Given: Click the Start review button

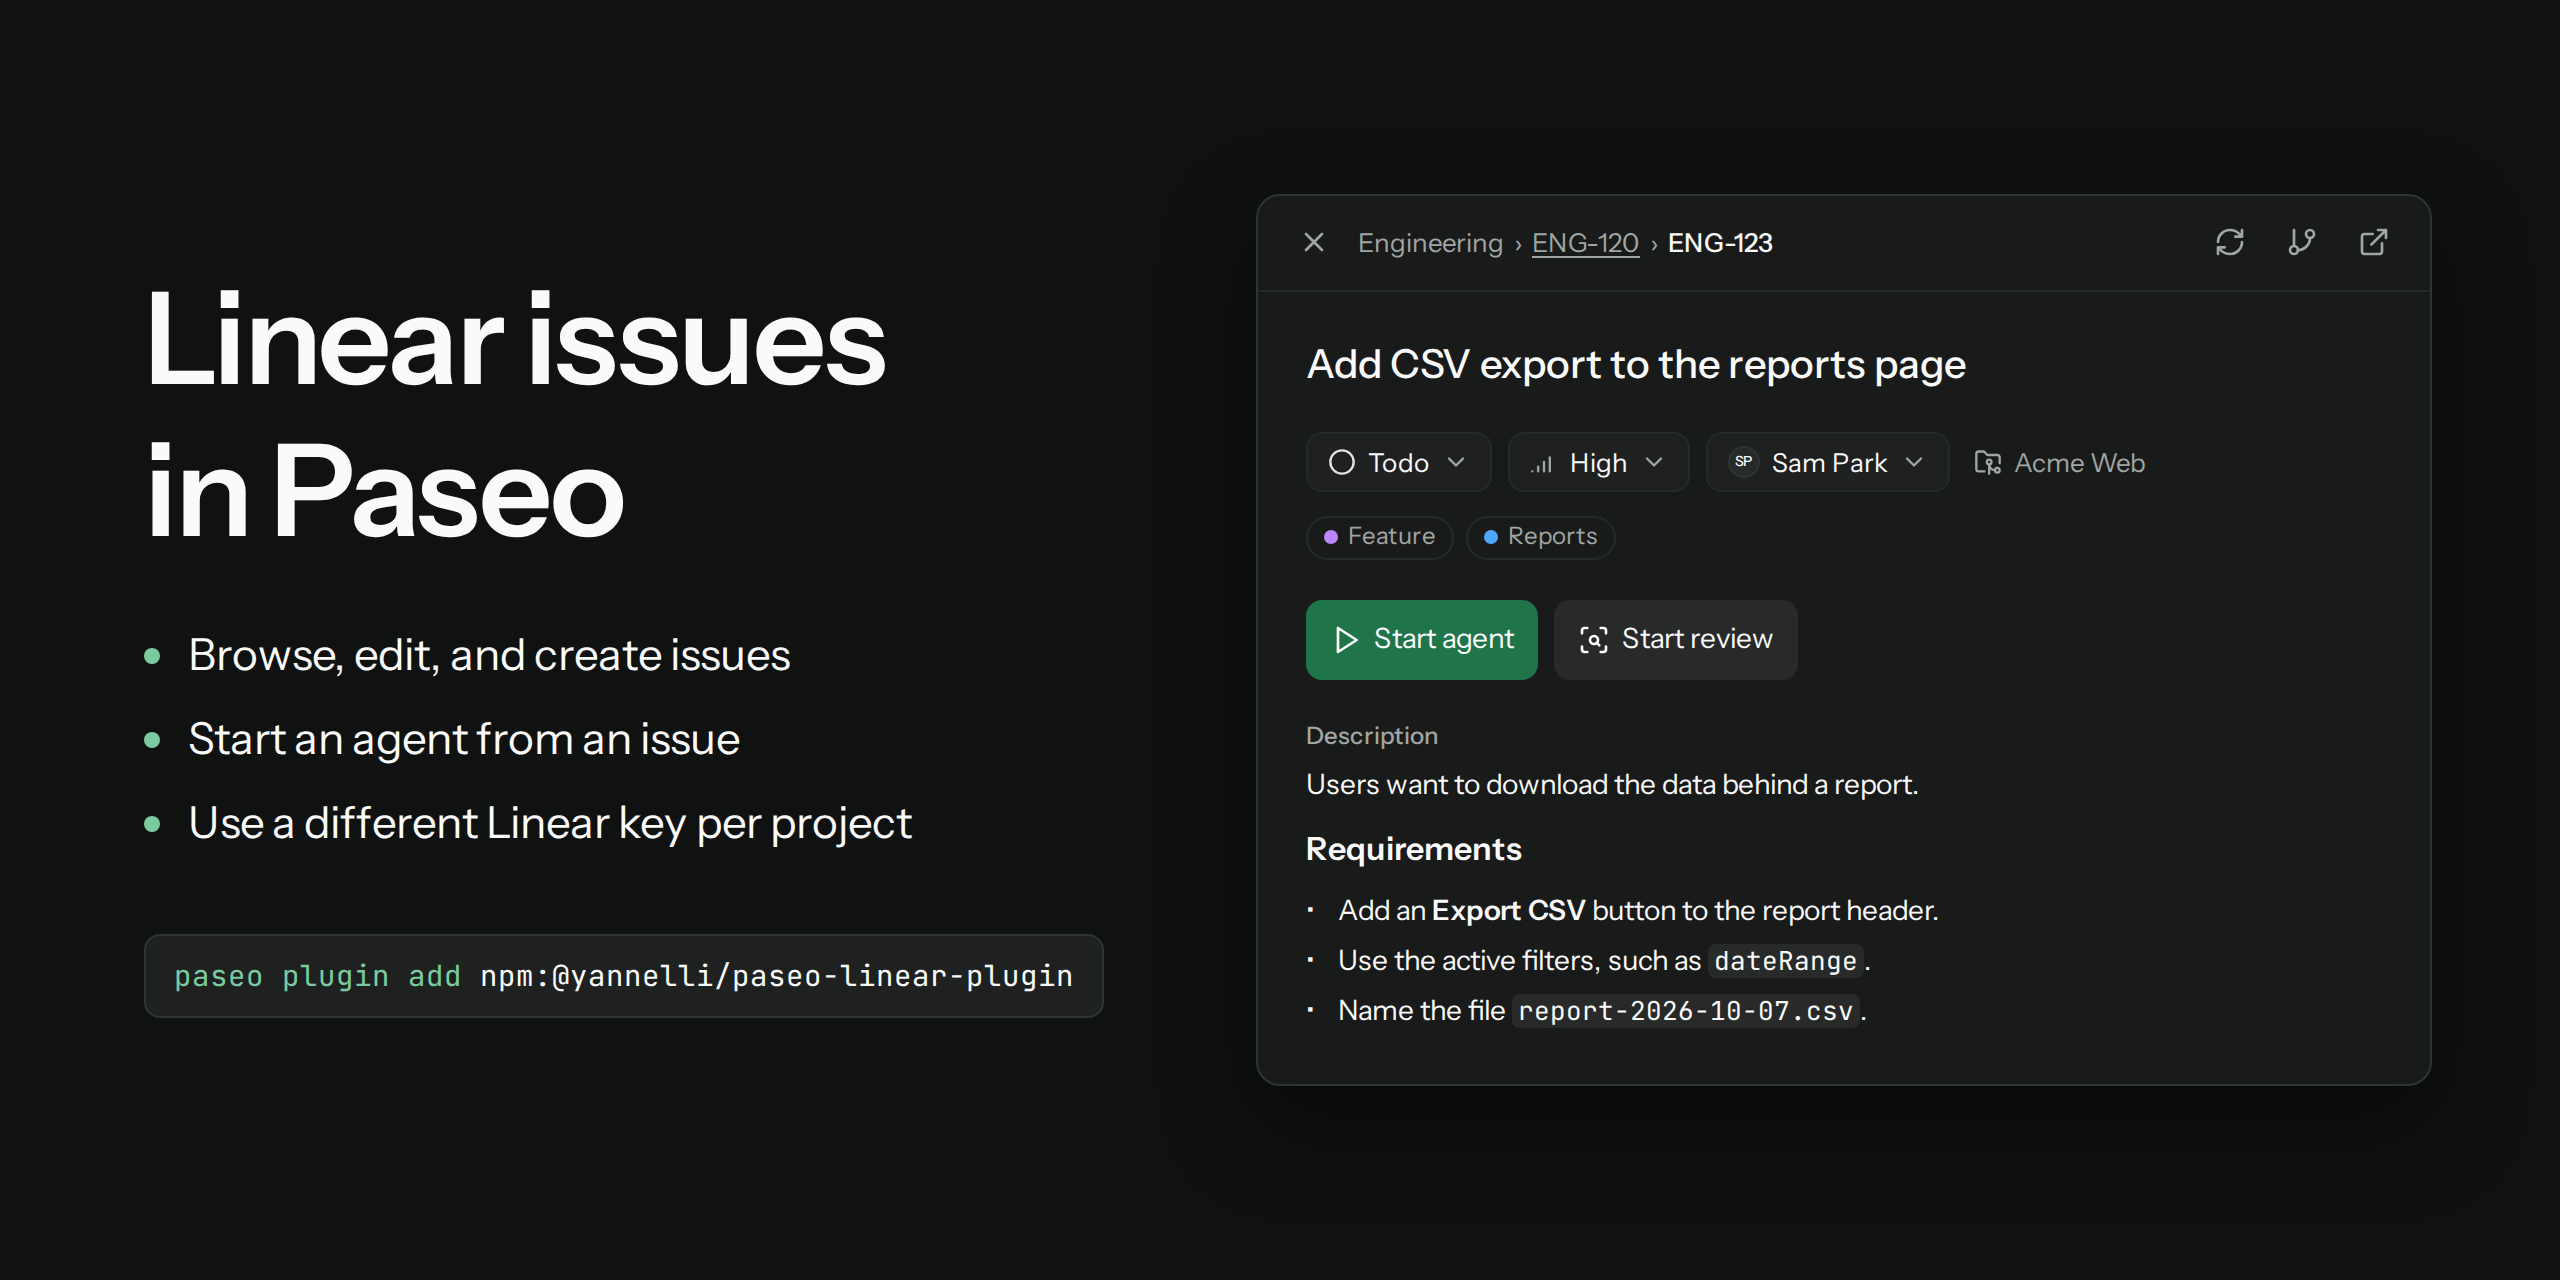Looking at the screenshot, I should (1675, 640).
